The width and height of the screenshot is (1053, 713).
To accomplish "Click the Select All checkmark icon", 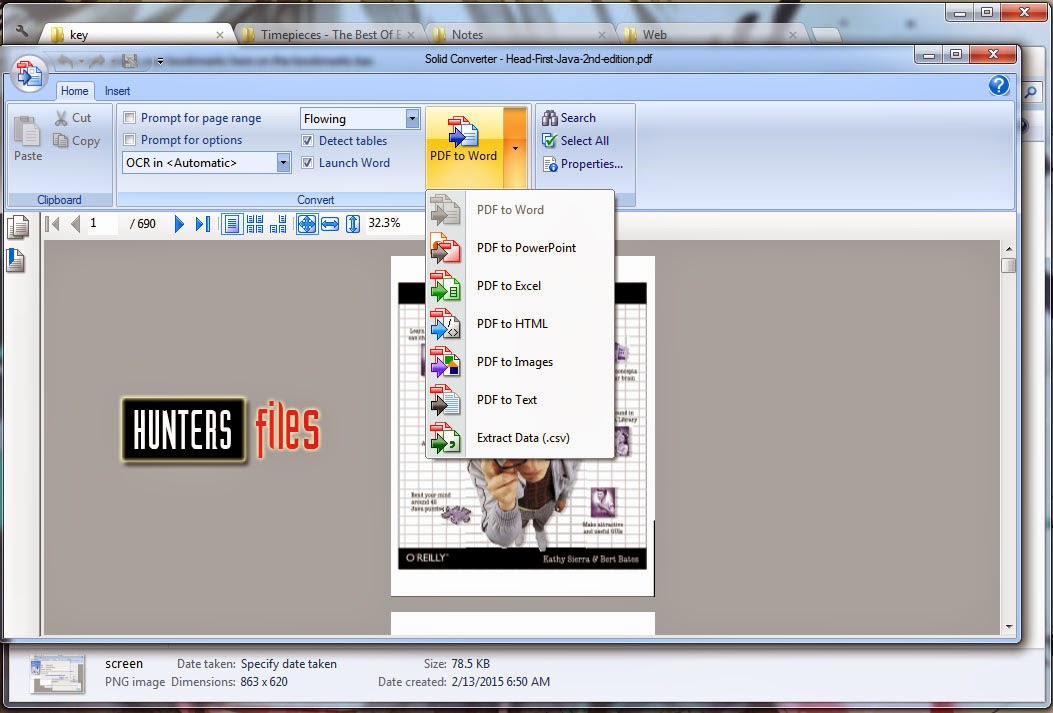I will (x=549, y=140).
